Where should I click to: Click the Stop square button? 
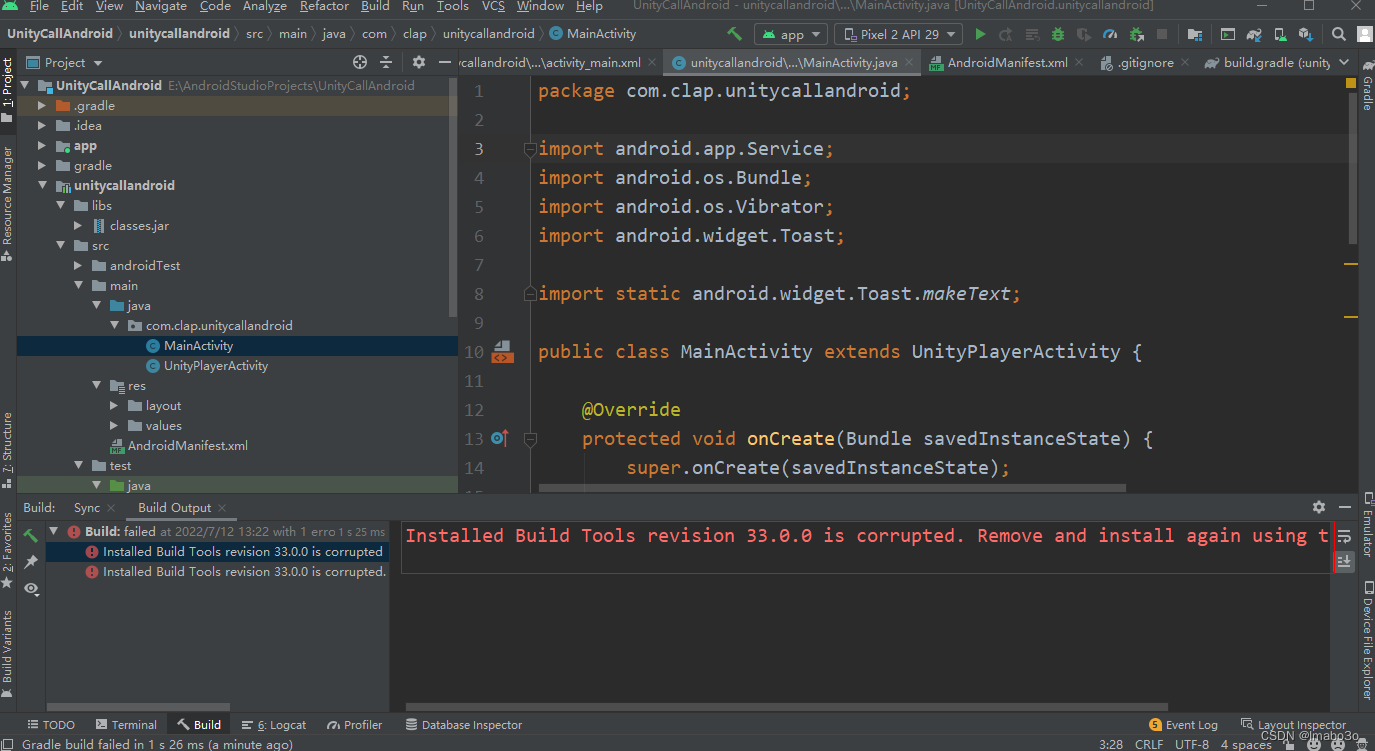[x=1162, y=34]
